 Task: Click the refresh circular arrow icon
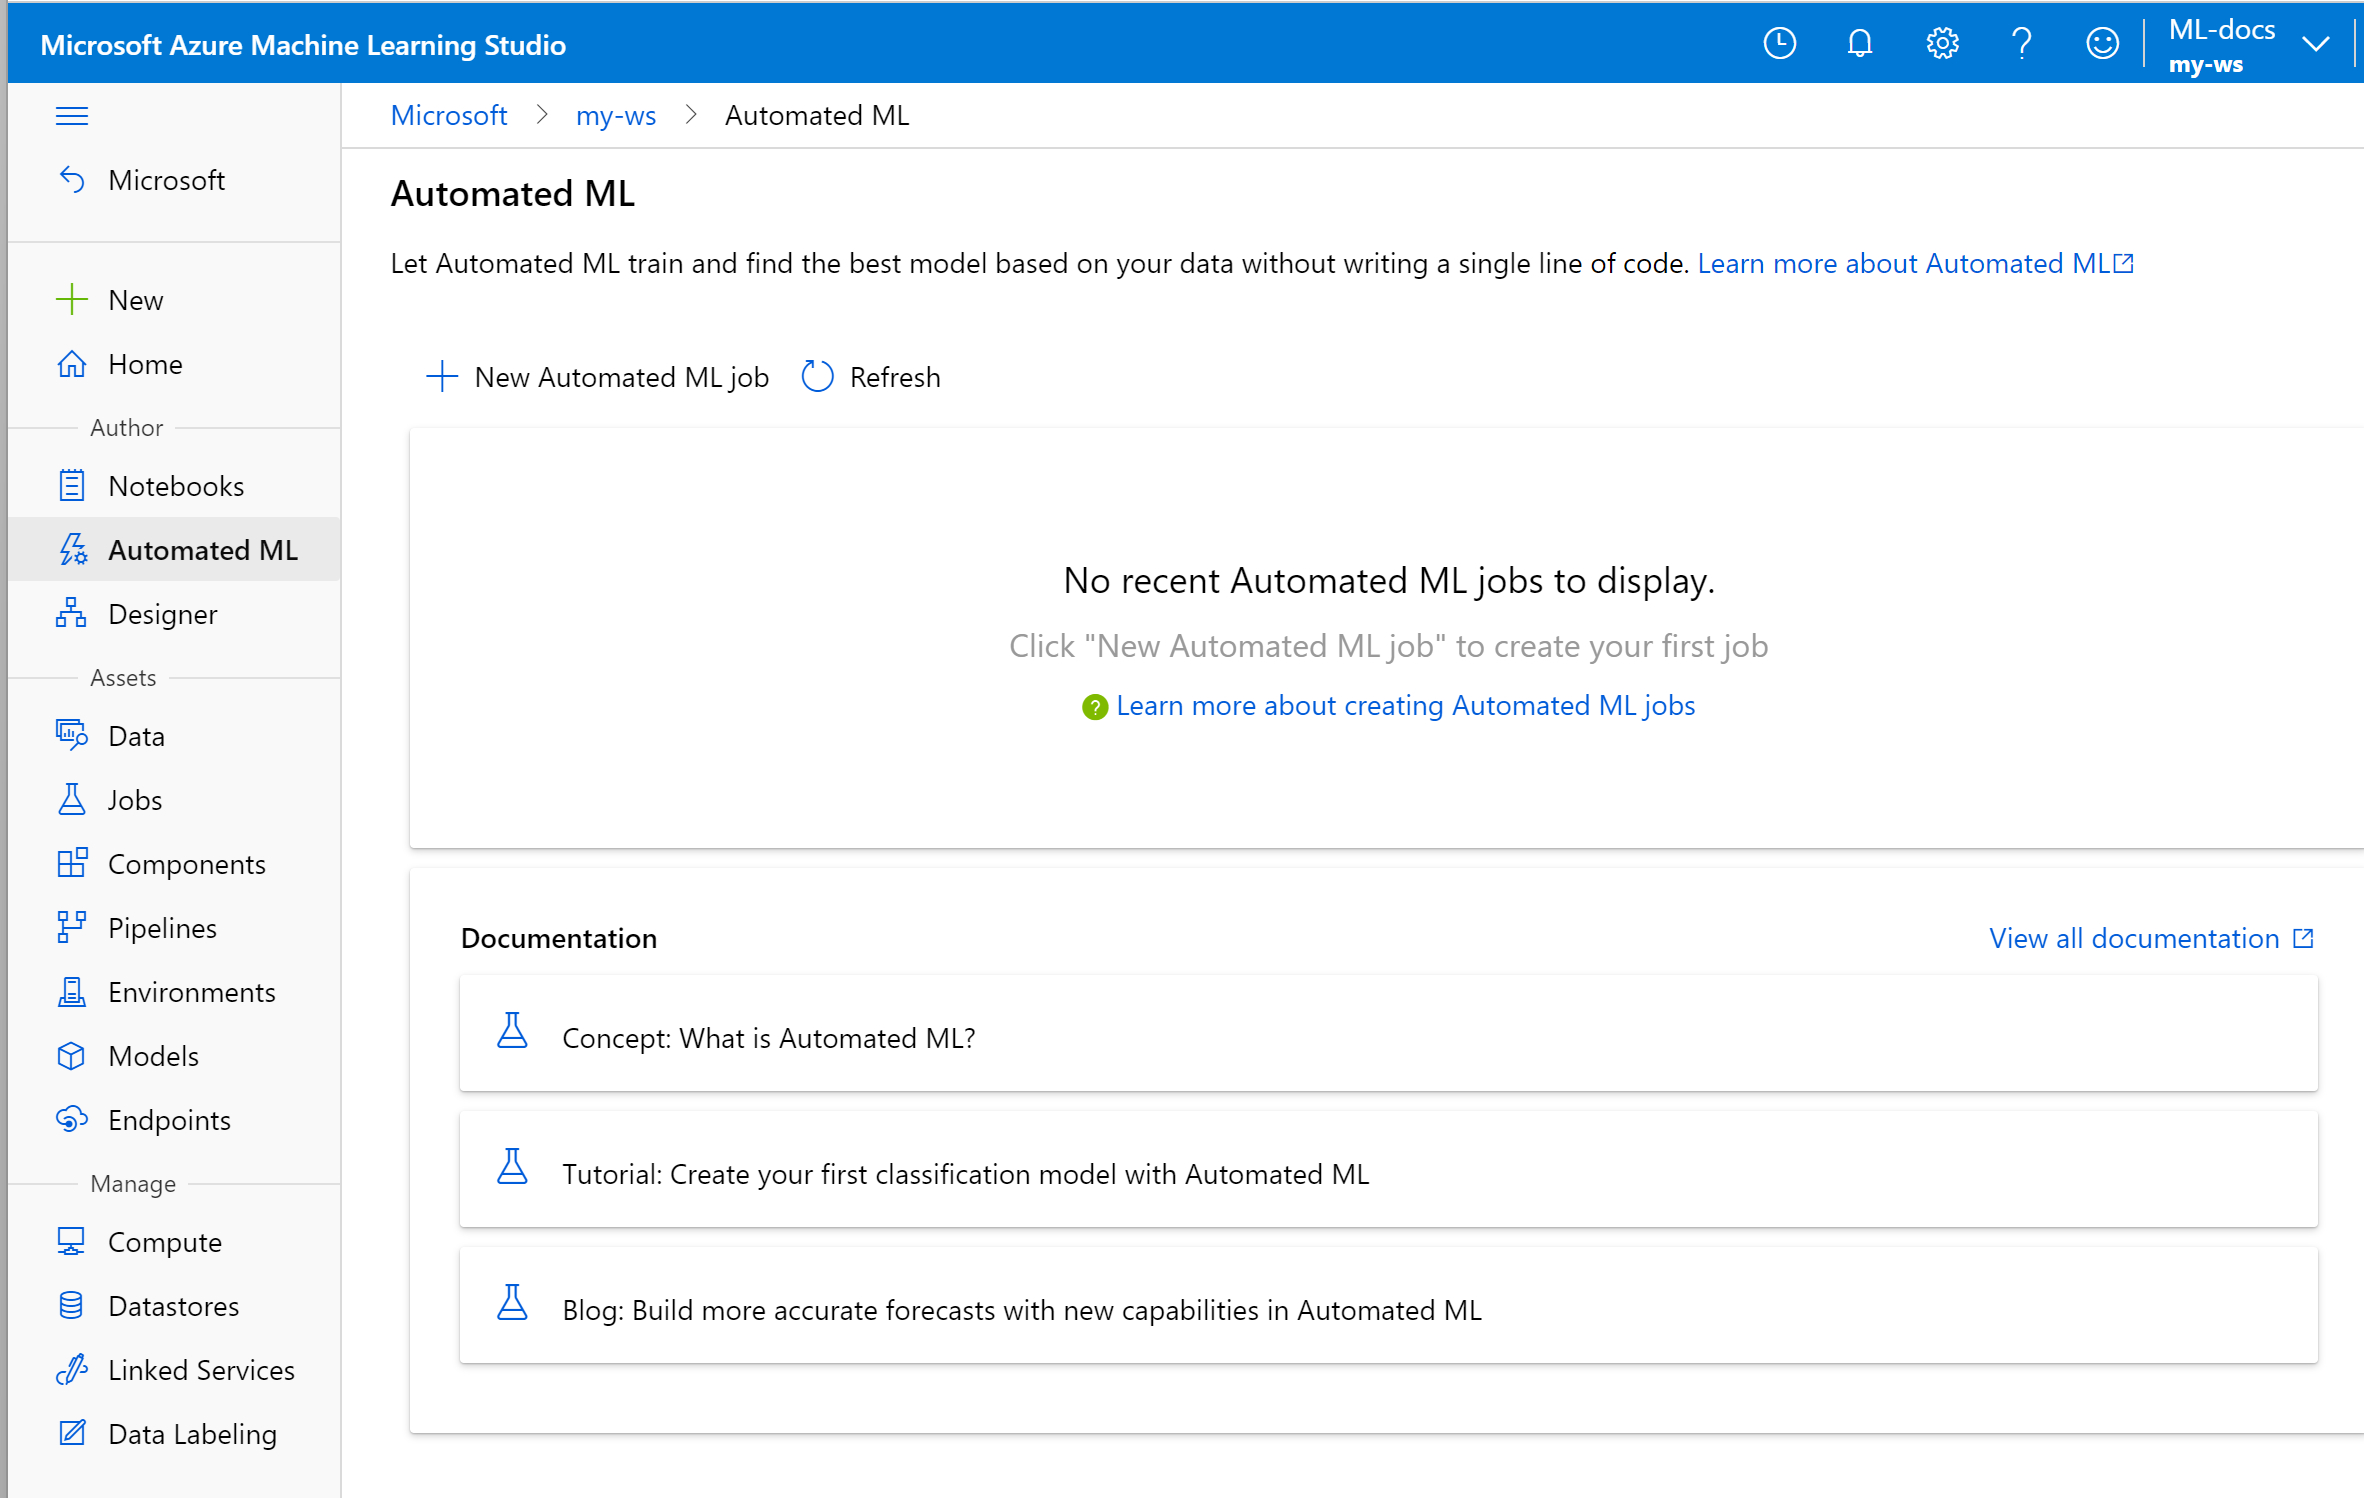point(818,377)
